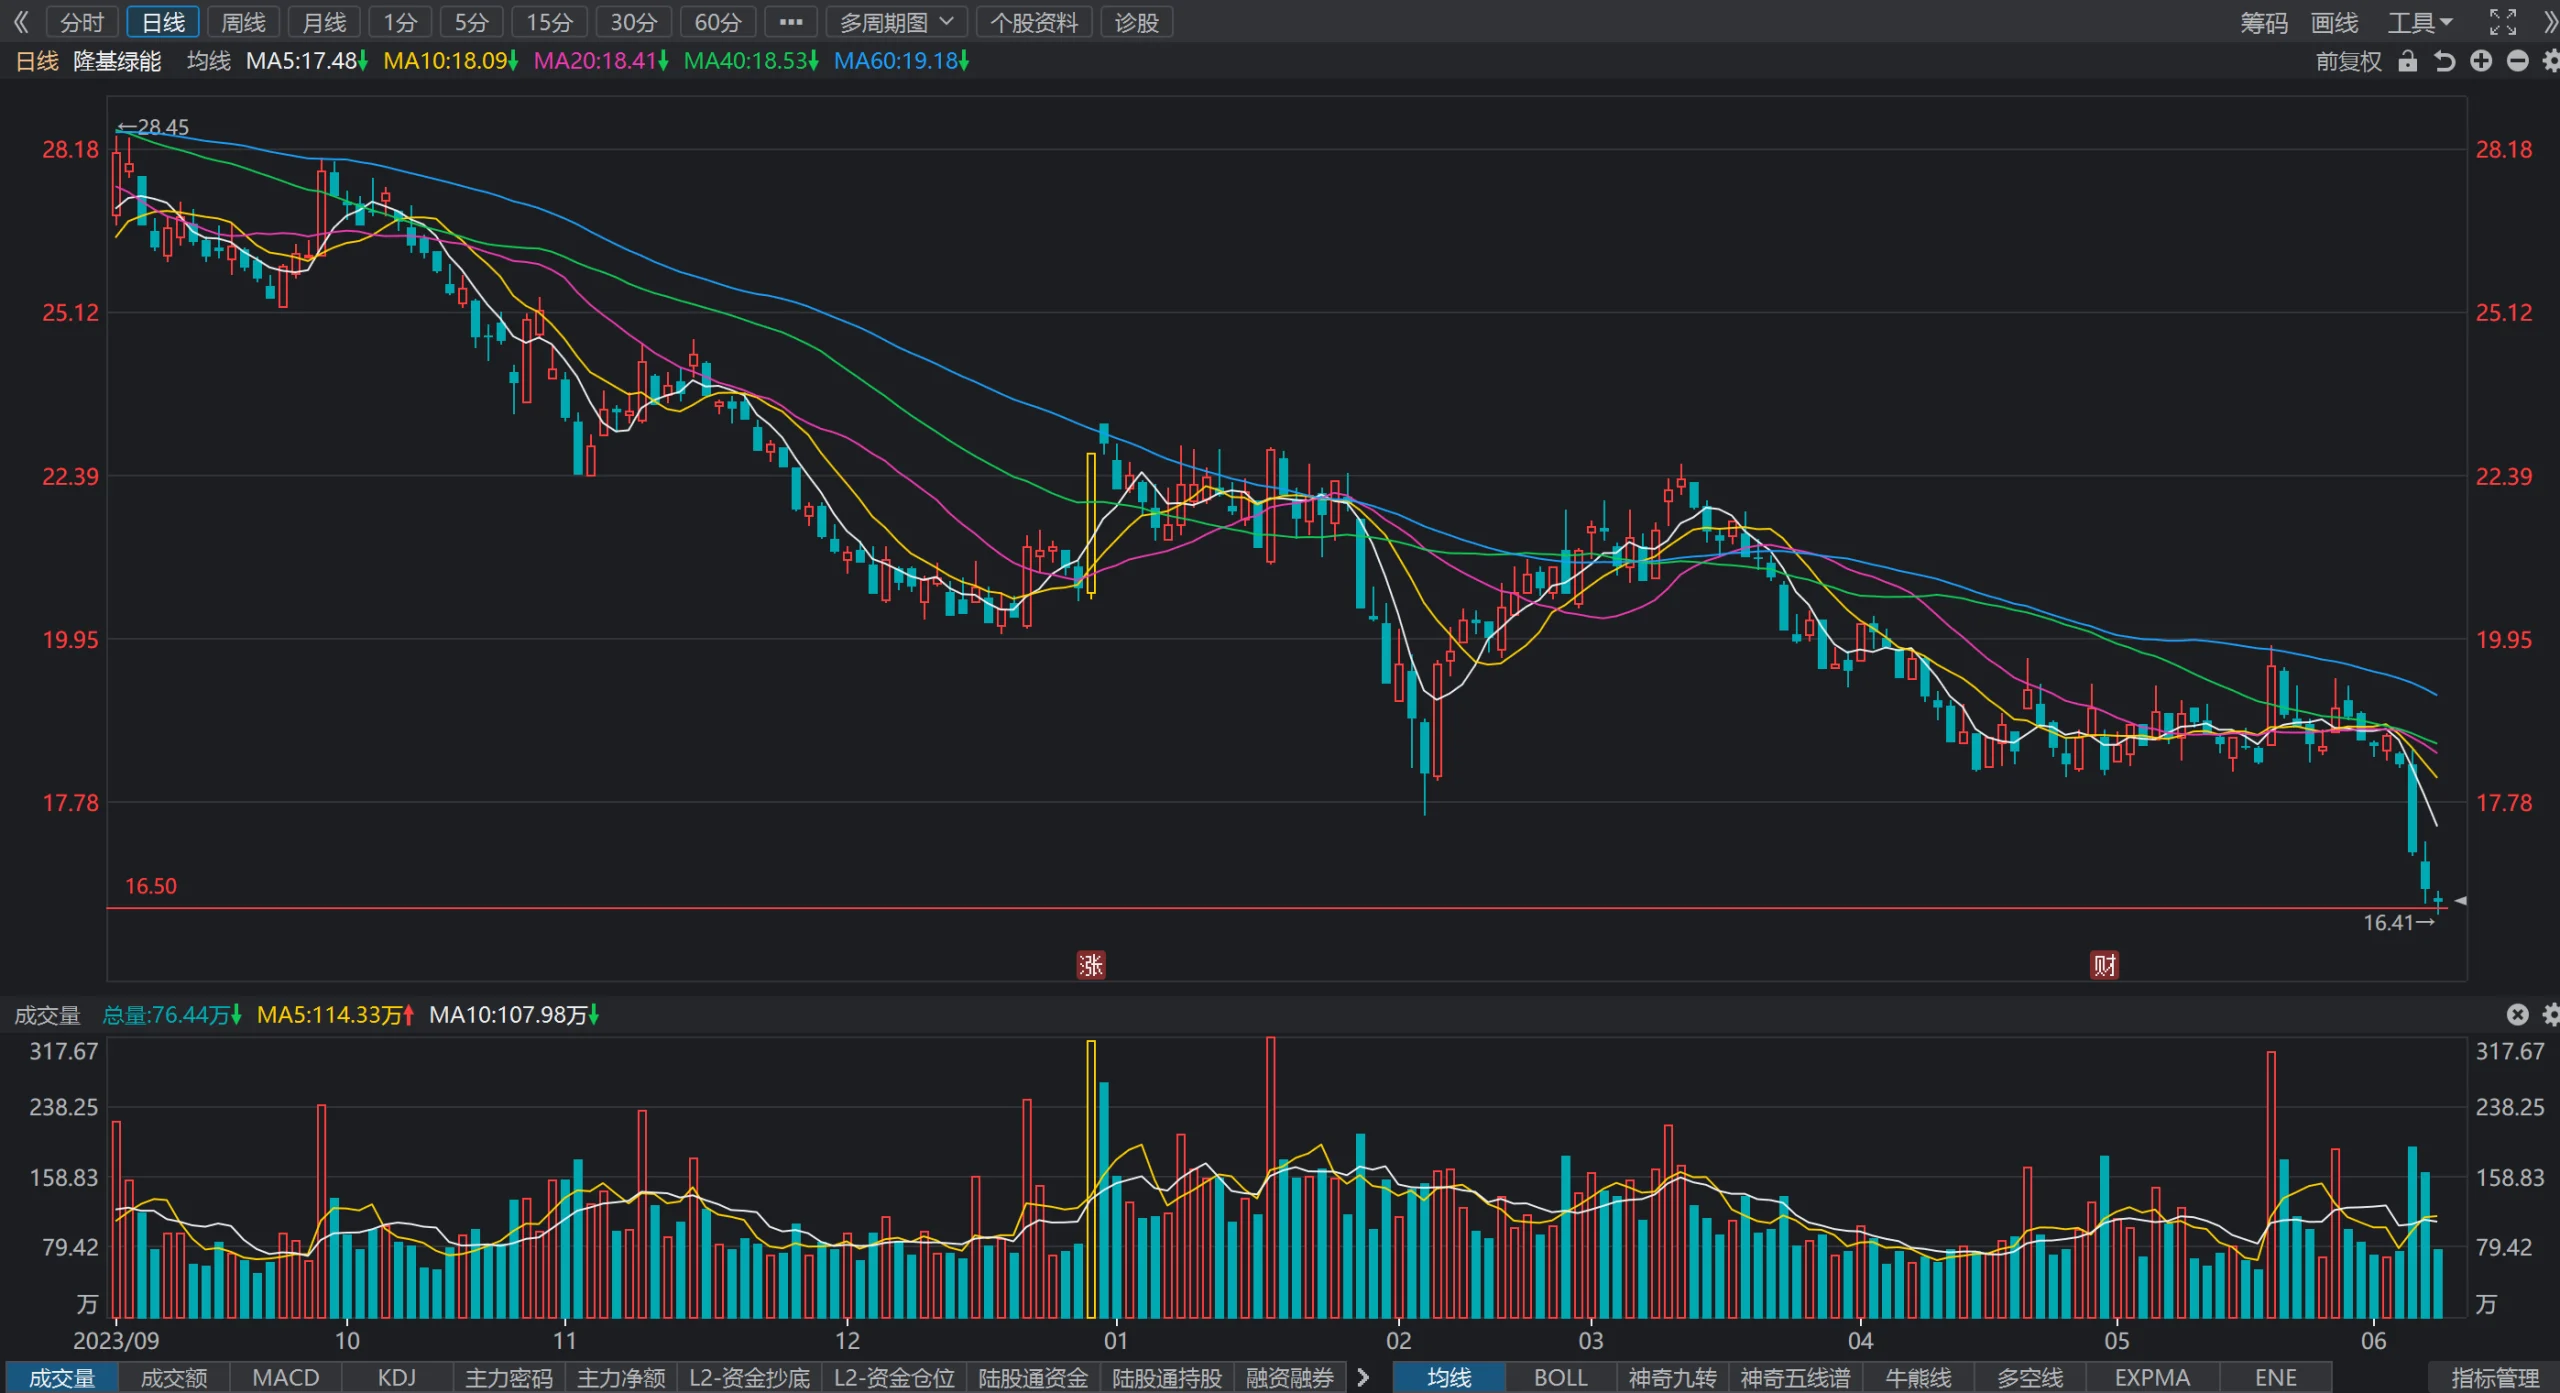This screenshot has width=2560, height=1393.
Task: Click 总量:76.44万 volume label
Action: click(171, 1015)
